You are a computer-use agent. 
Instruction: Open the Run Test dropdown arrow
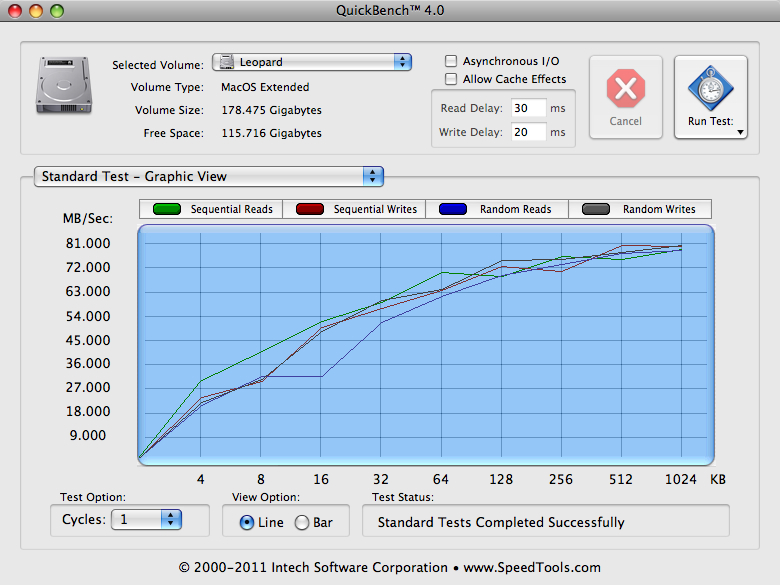coord(740,132)
